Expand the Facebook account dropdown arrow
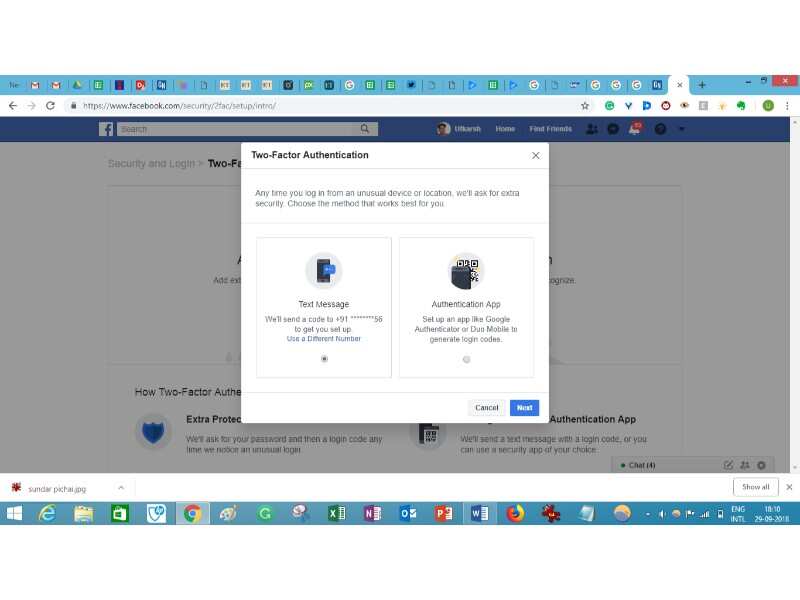800x600 pixels. pos(681,129)
